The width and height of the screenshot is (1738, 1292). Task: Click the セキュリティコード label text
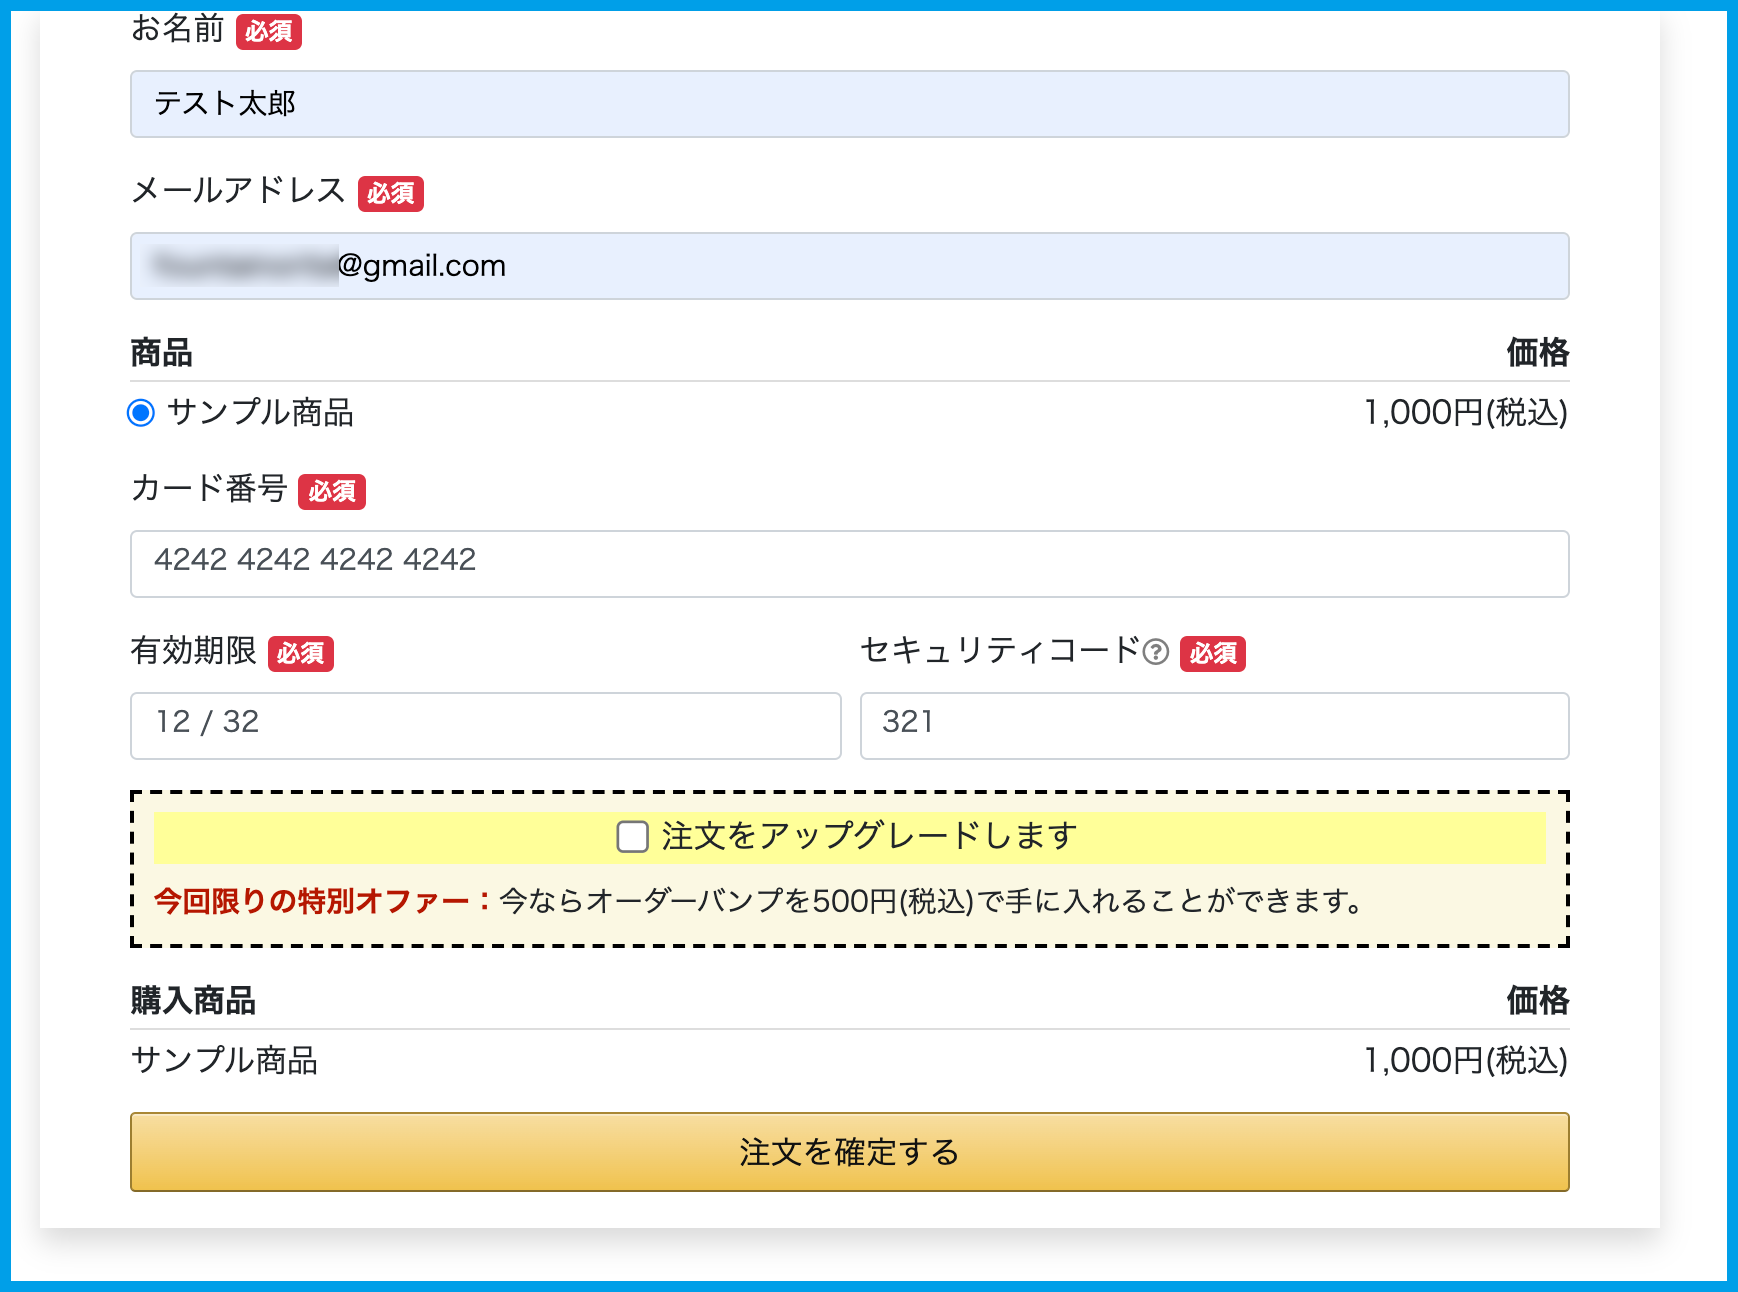pos(999,651)
